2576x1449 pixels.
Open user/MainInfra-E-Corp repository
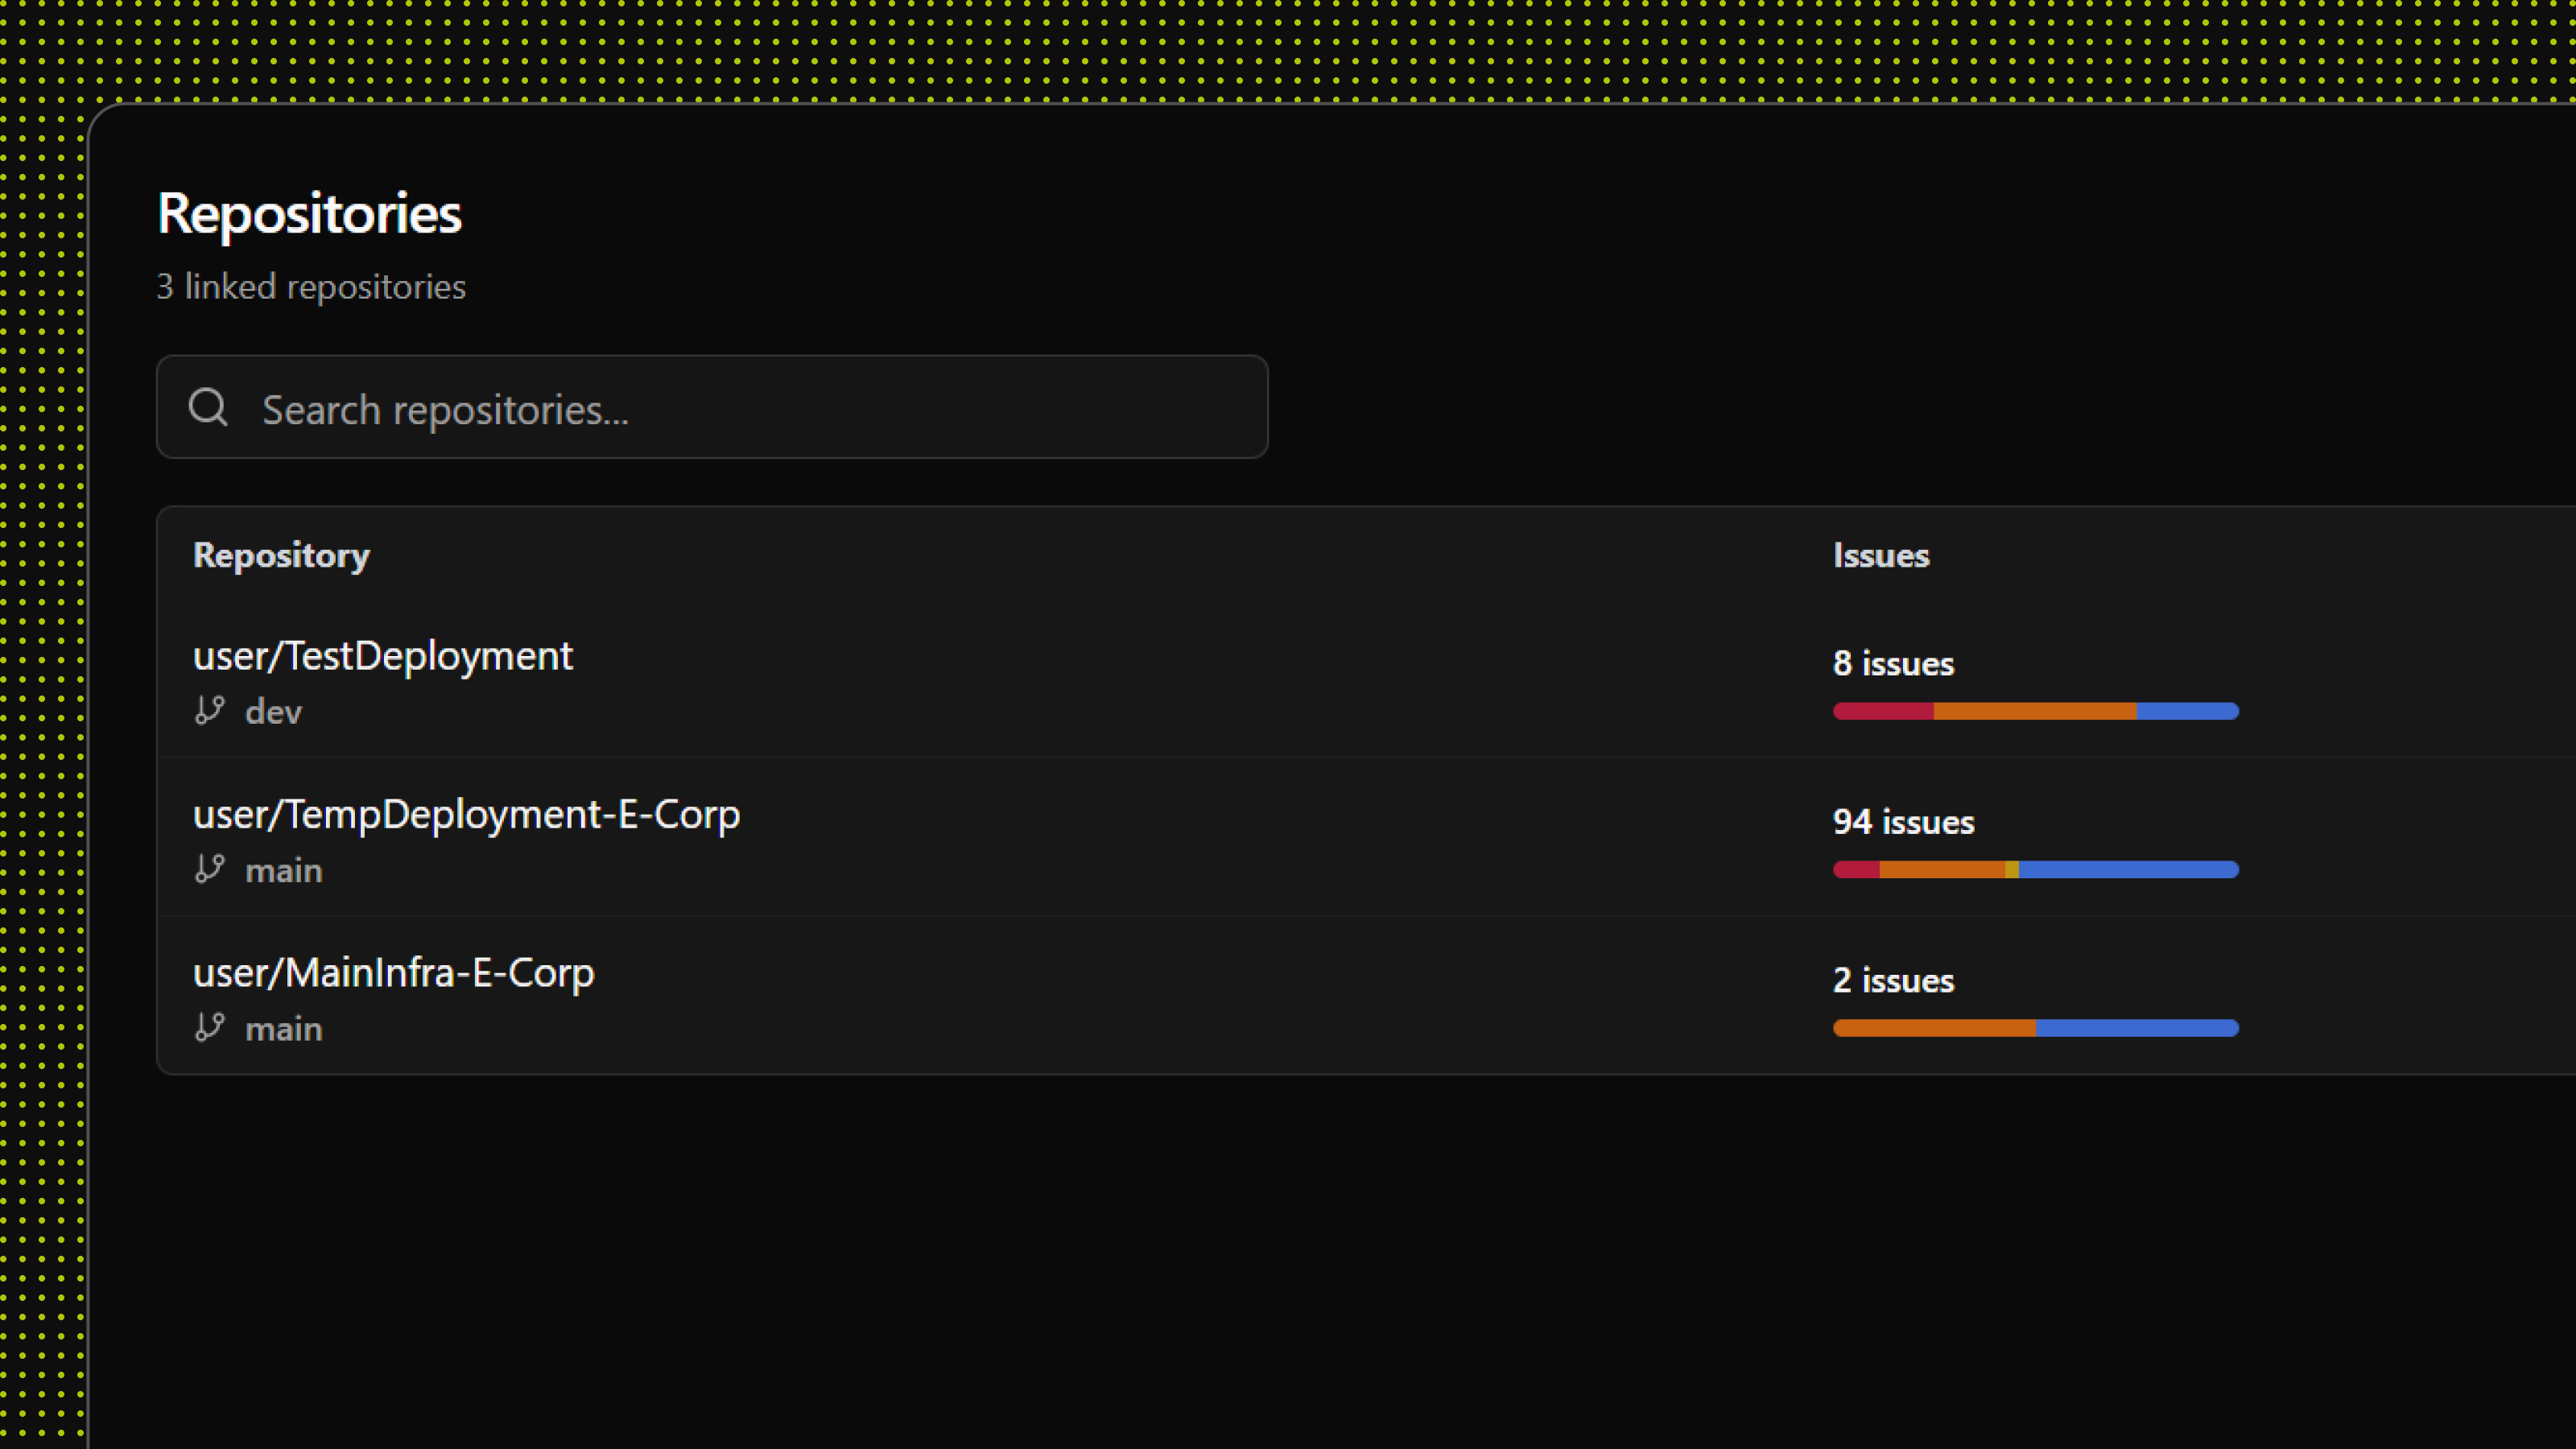[393, 973]
